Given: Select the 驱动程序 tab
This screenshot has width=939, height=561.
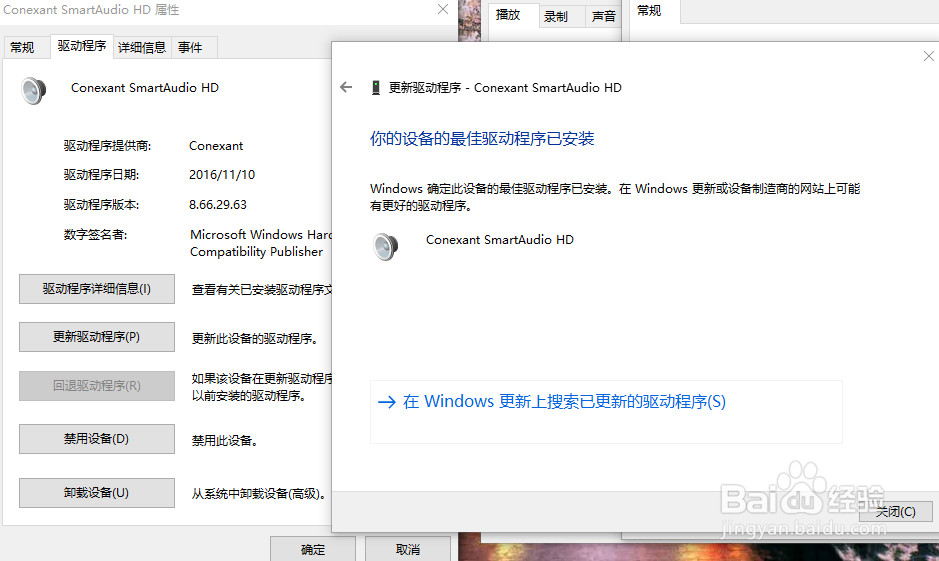Looking at the screenshot, I should (82, 46).
